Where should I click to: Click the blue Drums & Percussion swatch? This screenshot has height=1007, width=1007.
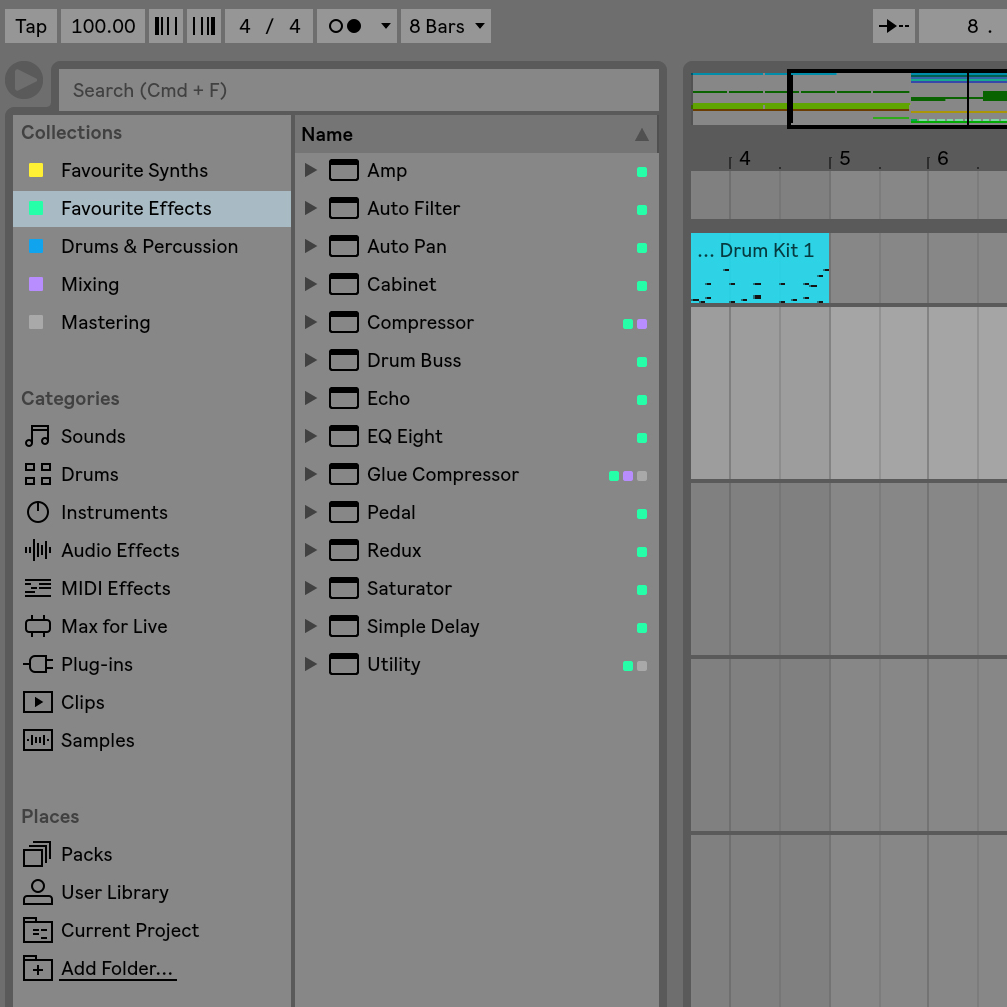36,246
